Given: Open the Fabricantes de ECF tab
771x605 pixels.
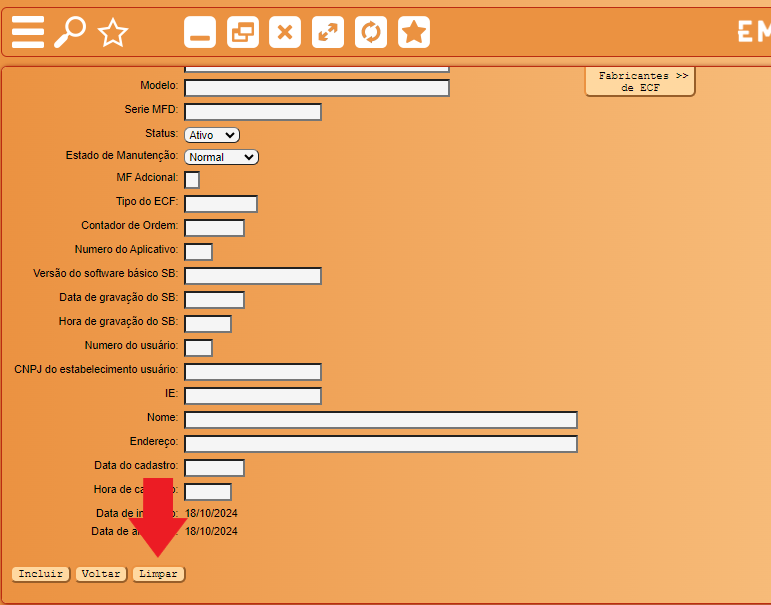Looking at the screenshot, I should [640, 82].
